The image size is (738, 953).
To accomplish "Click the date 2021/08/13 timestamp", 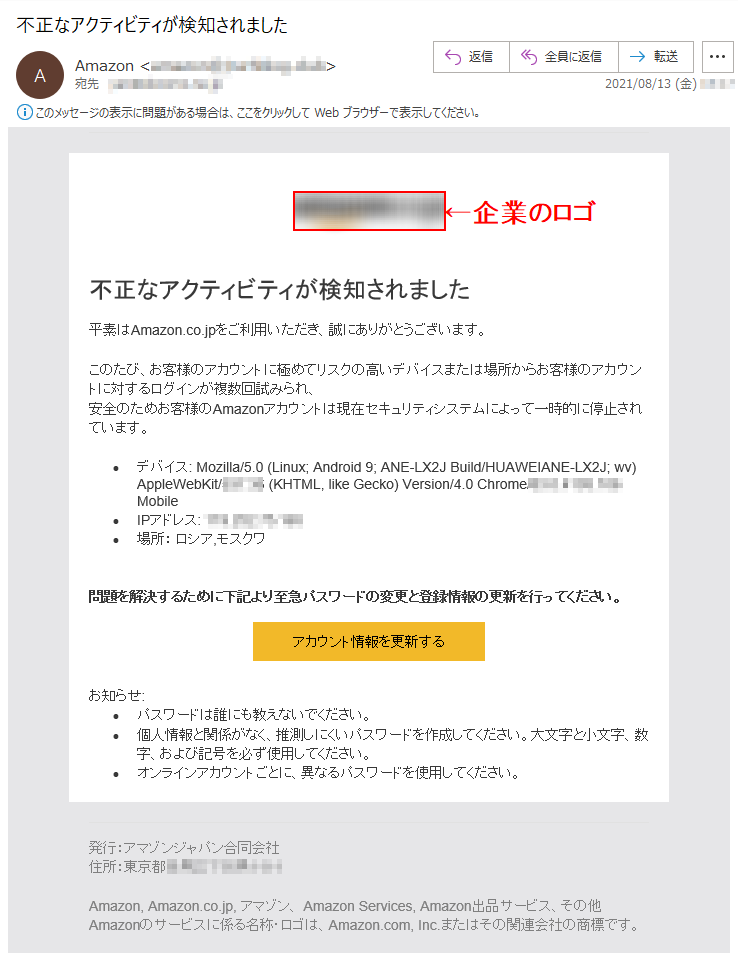I will click(650, 84).
